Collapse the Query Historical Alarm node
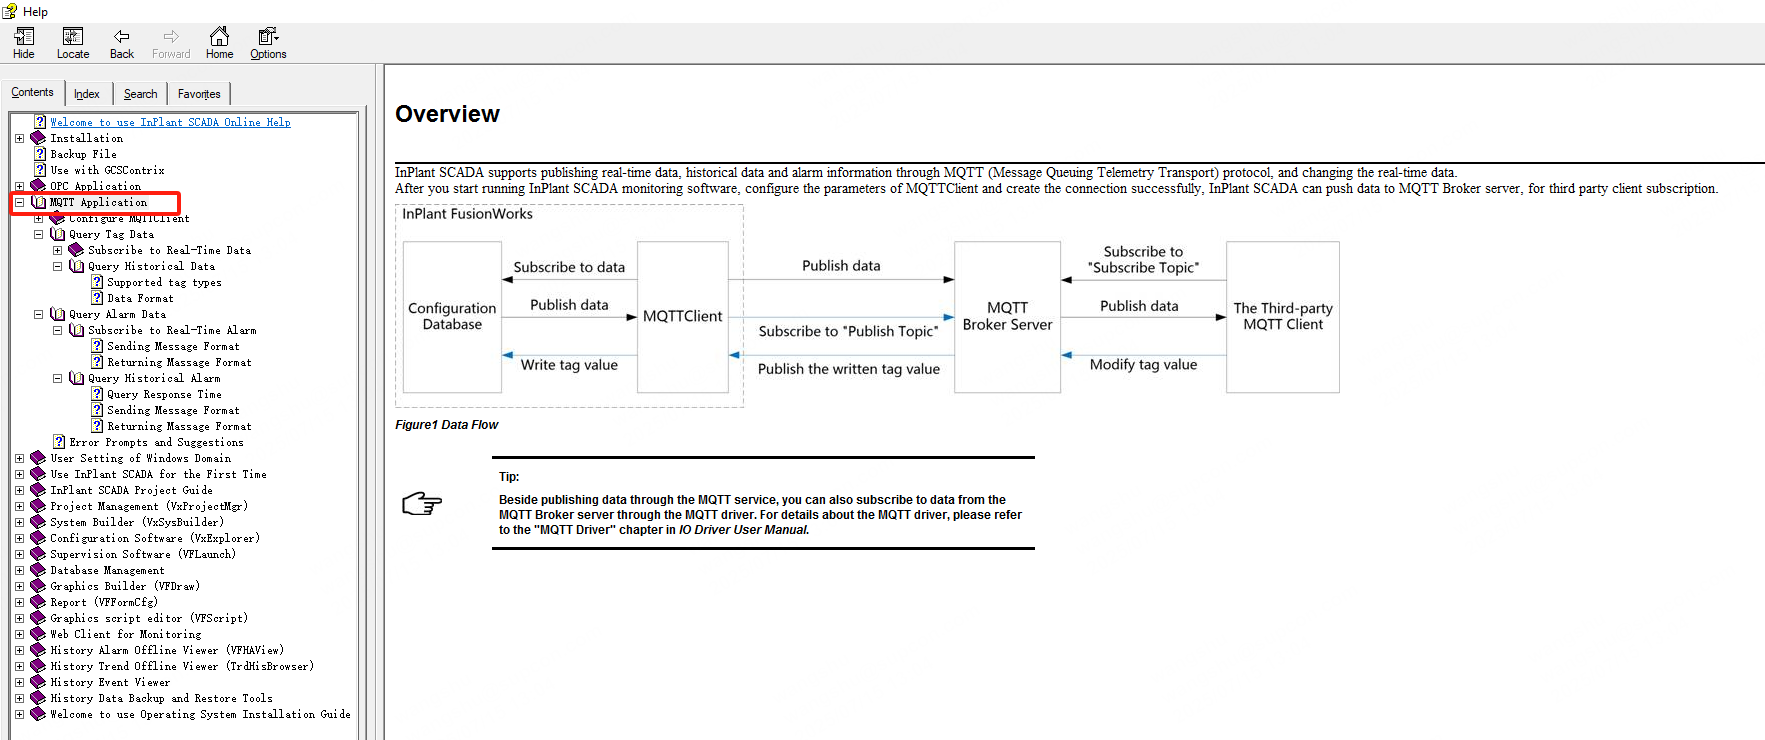 pos(57,378)
